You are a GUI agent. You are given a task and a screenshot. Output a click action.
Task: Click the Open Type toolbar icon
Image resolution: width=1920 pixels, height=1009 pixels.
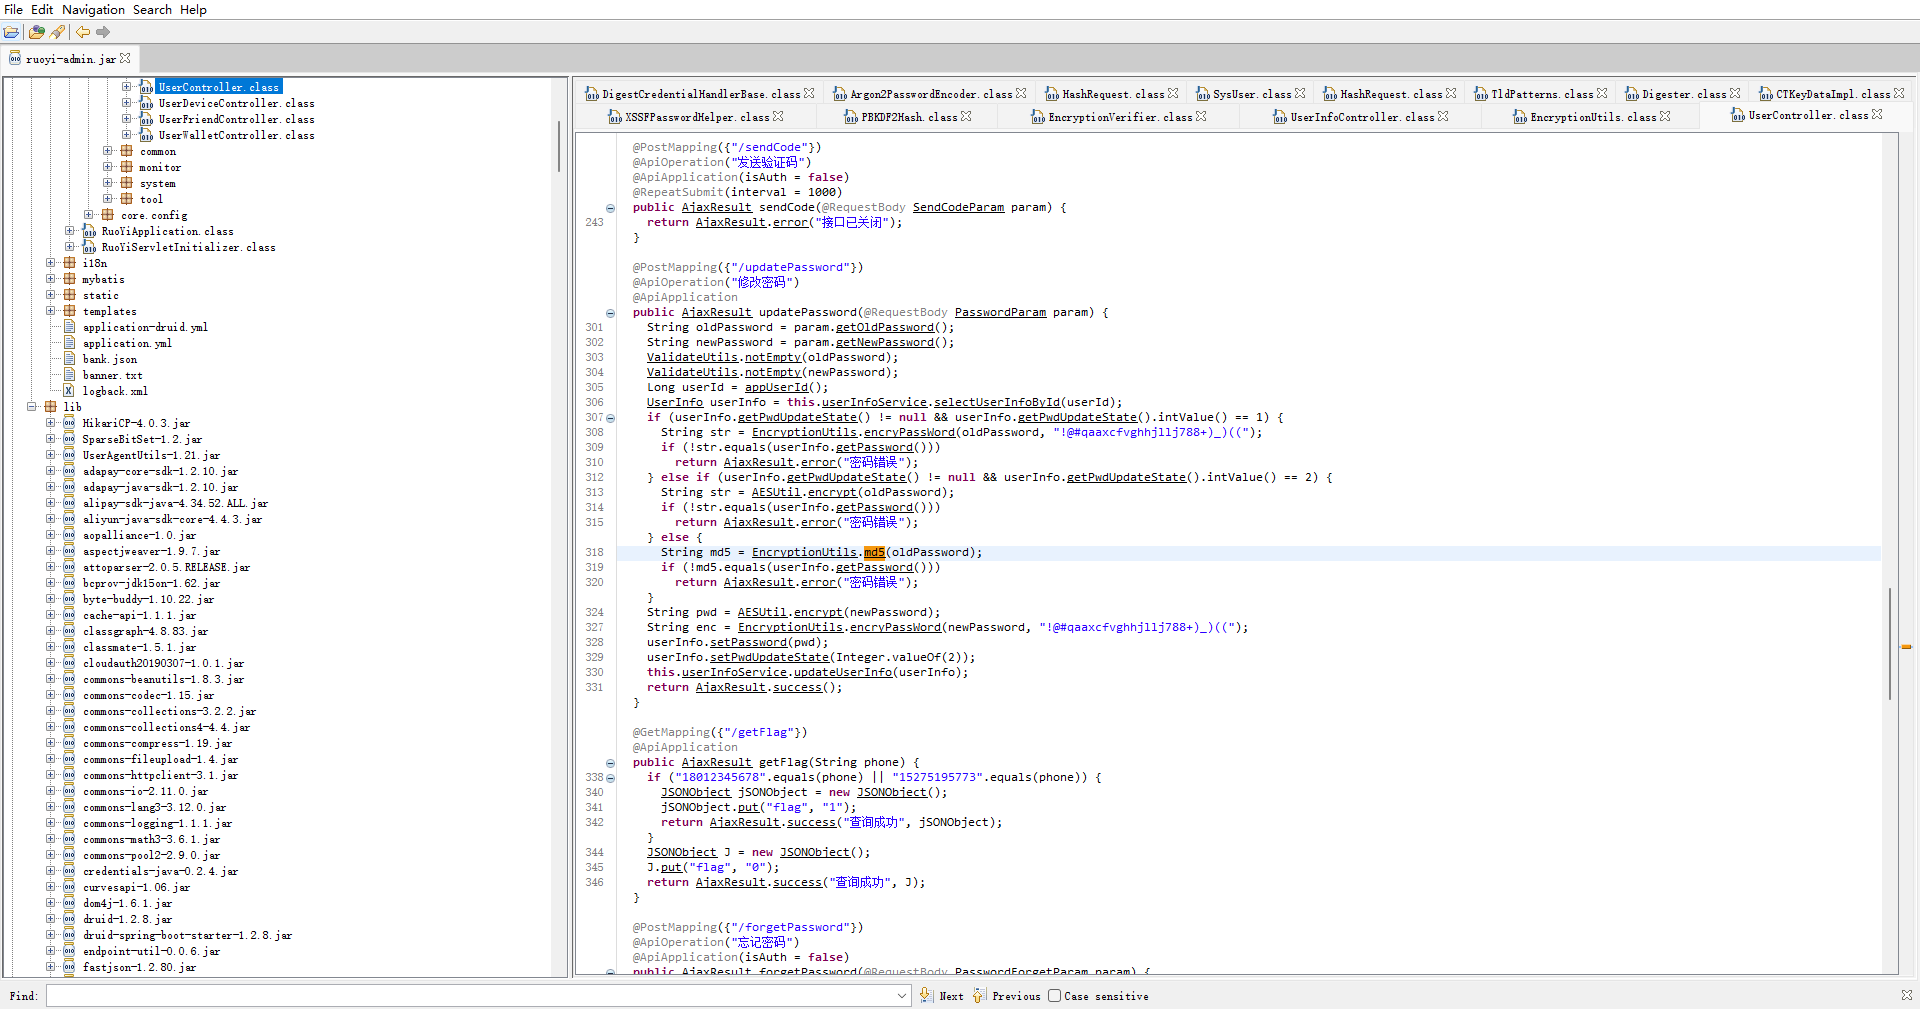click(37, 32)
